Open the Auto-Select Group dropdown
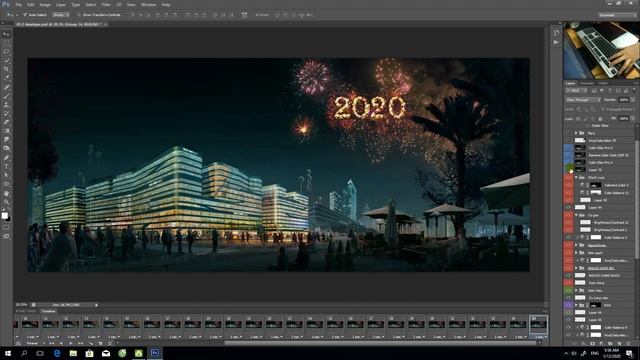 [x=61, y=15]
